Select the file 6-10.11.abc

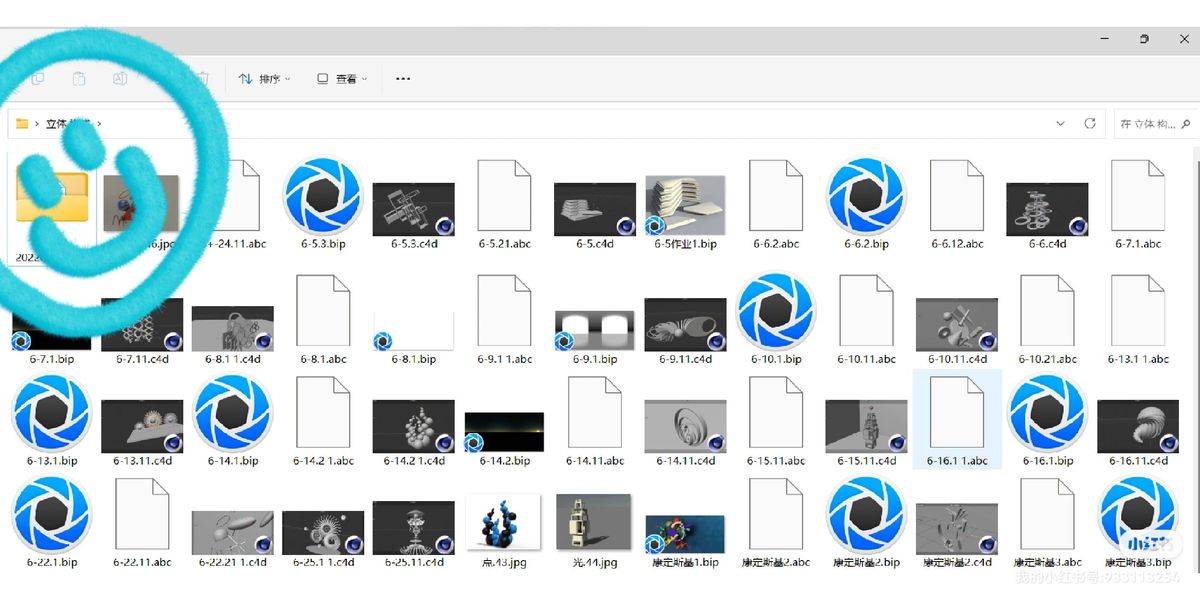[x=866, y=319]
